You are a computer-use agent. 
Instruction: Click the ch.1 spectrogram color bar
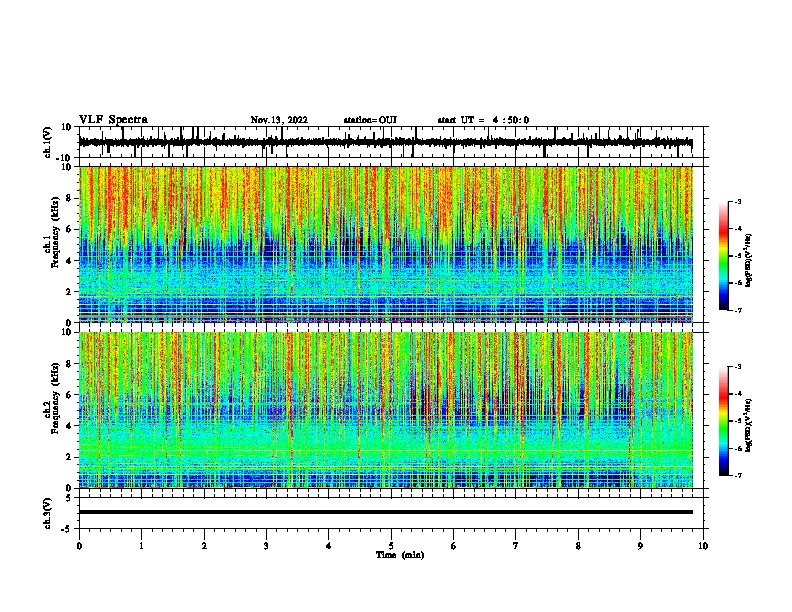point(723,256)
